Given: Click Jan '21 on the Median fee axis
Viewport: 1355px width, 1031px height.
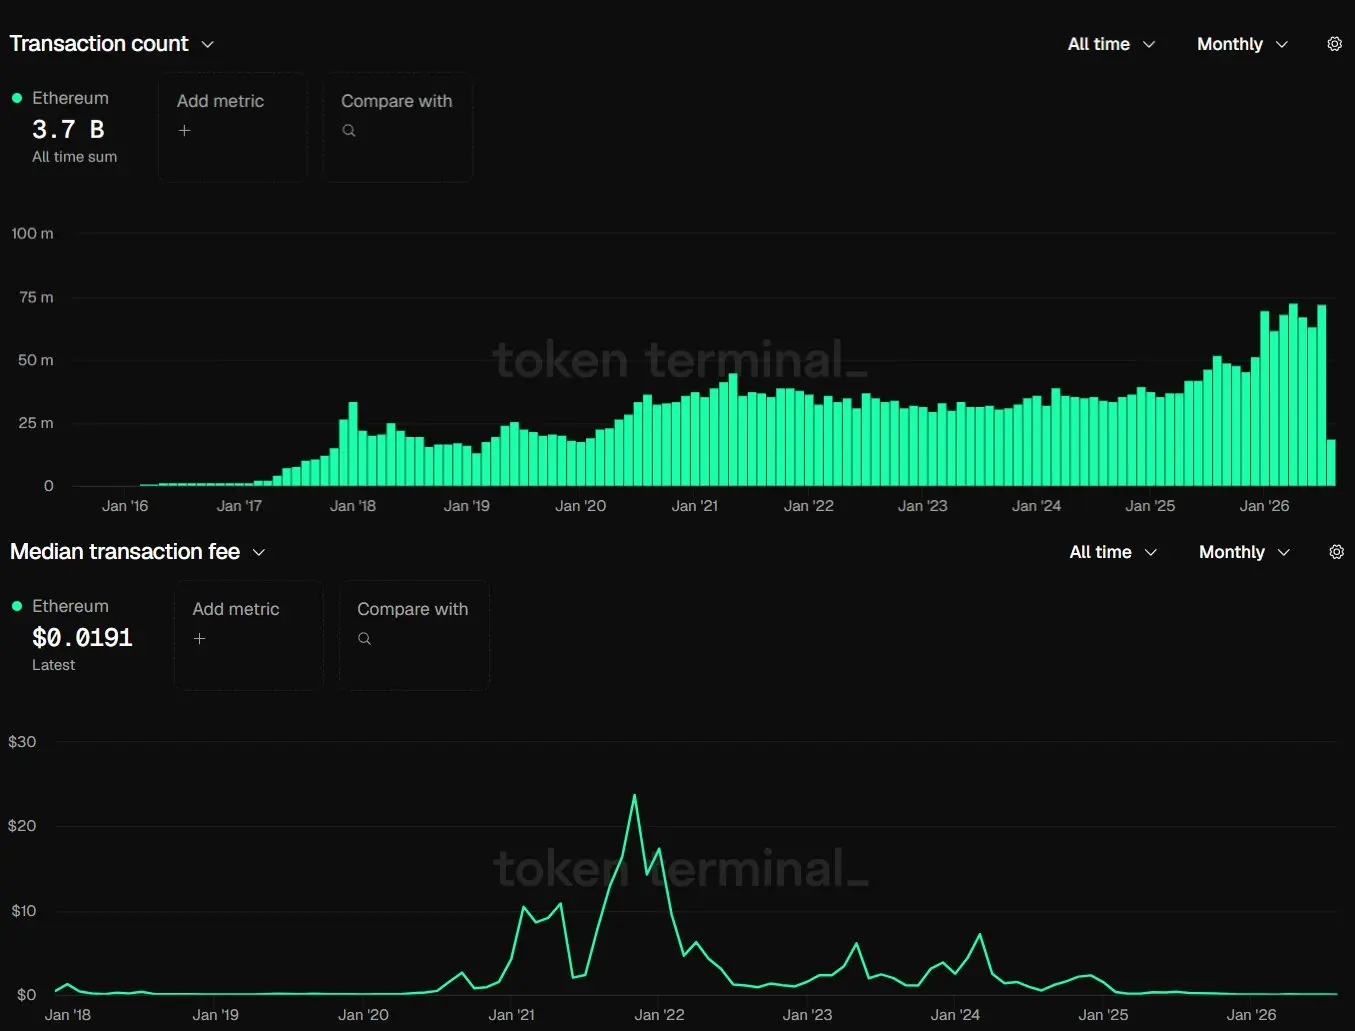Looking at the screenshot, I should tap(512, 1015).
